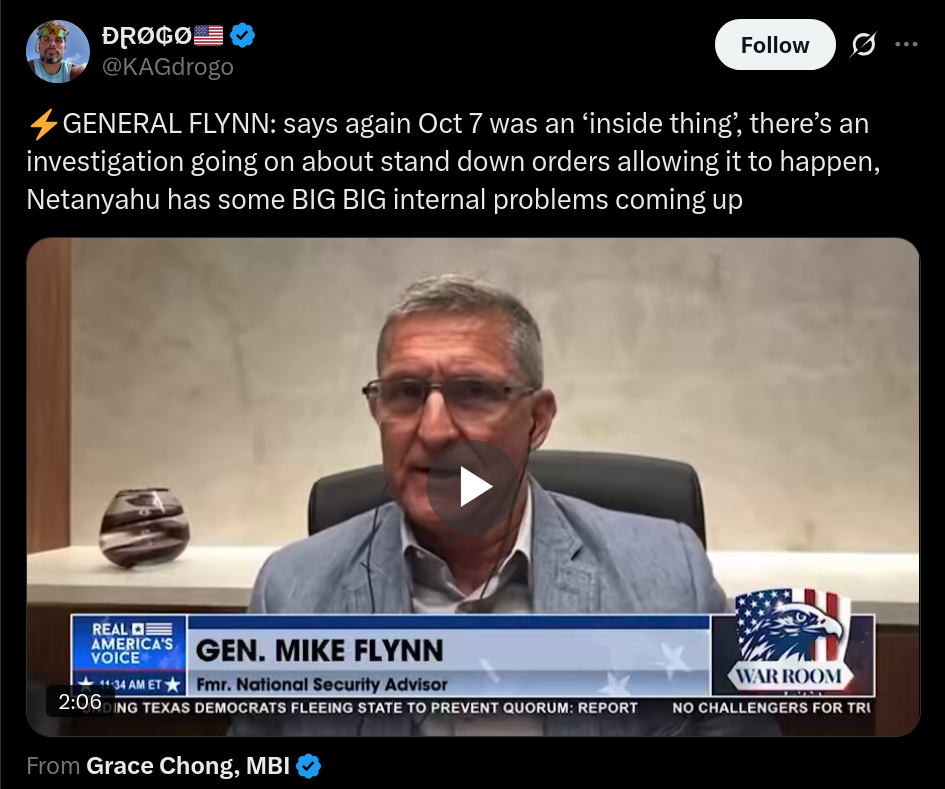Viewport: 945px width, 789px height.
Task: Click the Follow button
Action: [775, 45]
